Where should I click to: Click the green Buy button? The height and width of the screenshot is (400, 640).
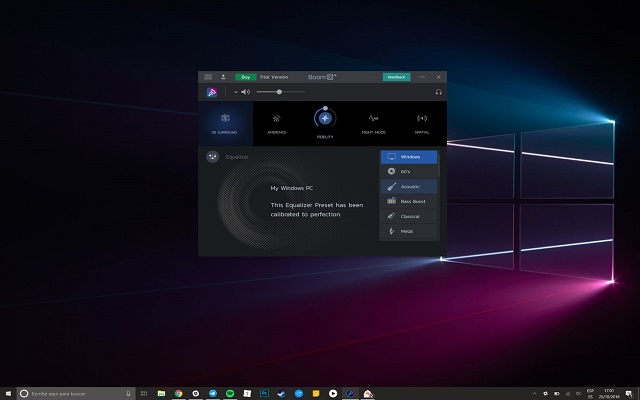(245, 77)
